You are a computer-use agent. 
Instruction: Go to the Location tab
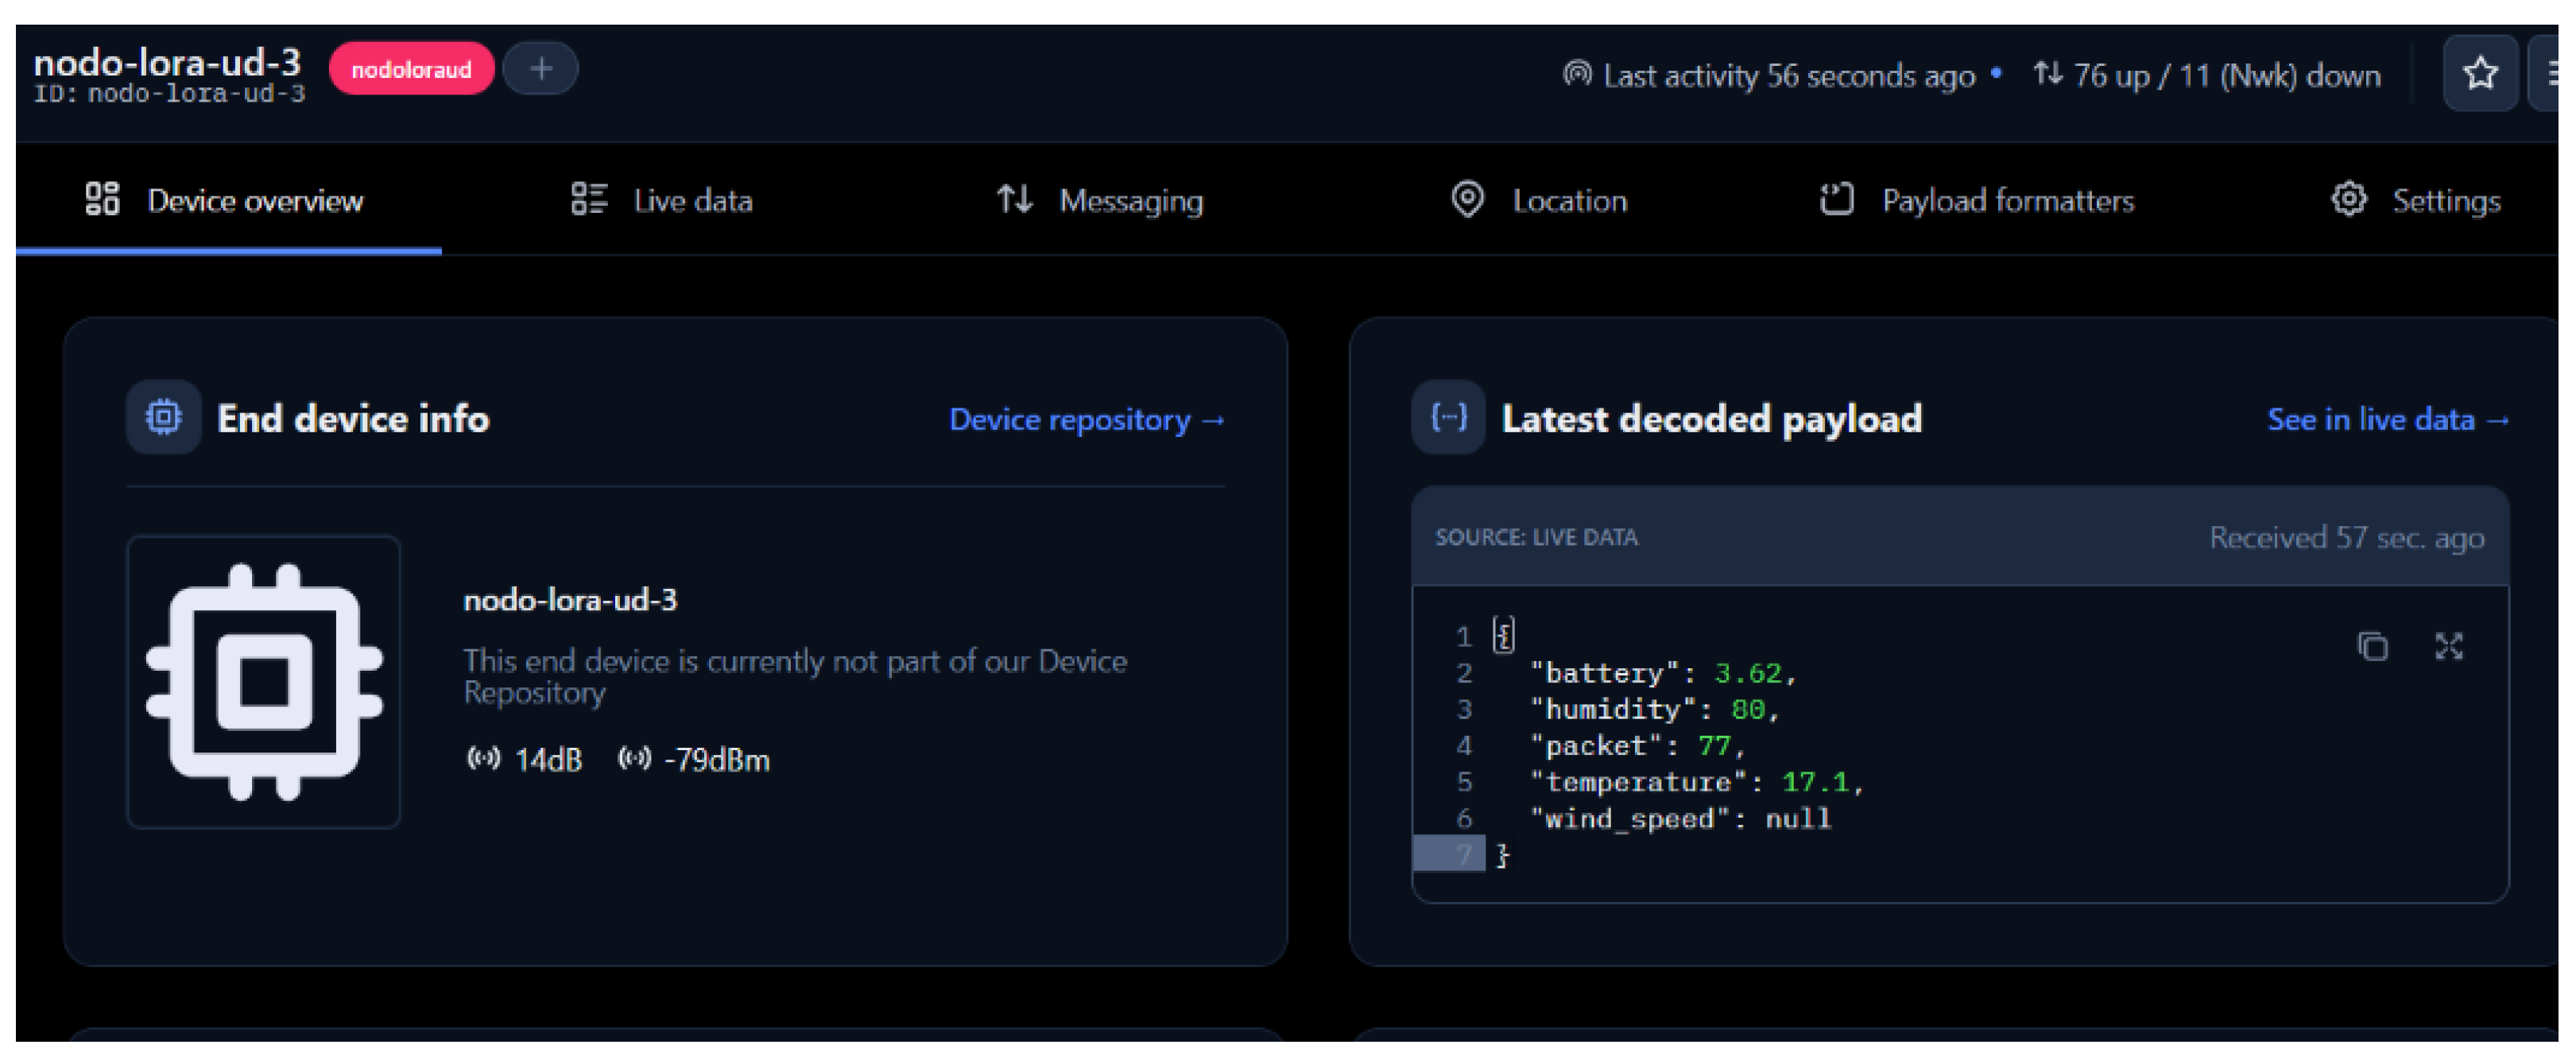[1539, 200]
